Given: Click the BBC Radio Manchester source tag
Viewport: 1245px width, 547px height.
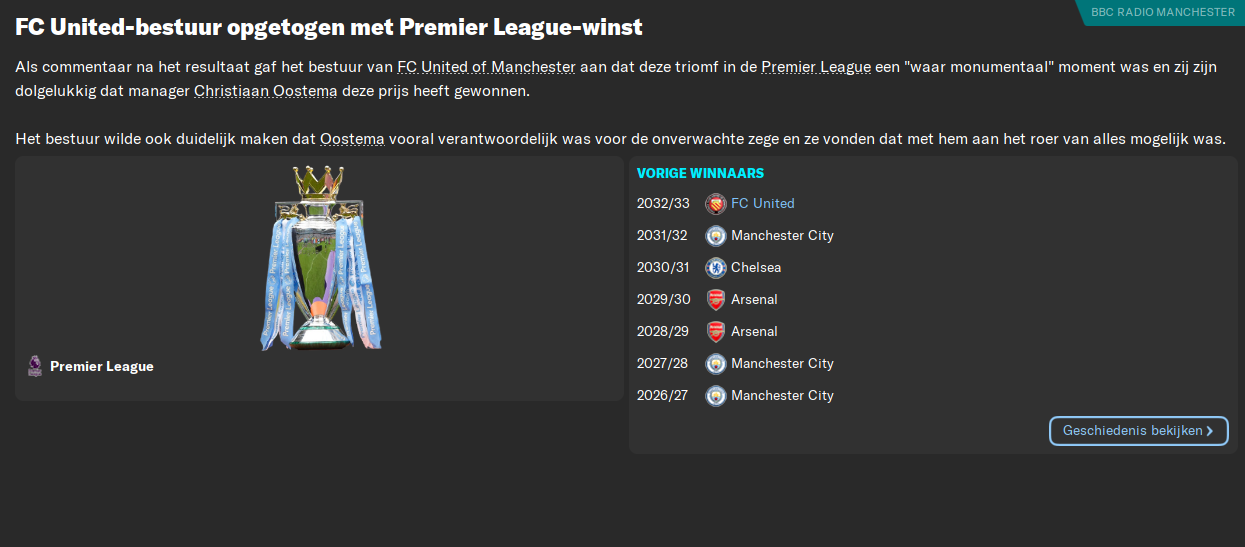Looking at the screenshot, I should tap(1162, 12).
